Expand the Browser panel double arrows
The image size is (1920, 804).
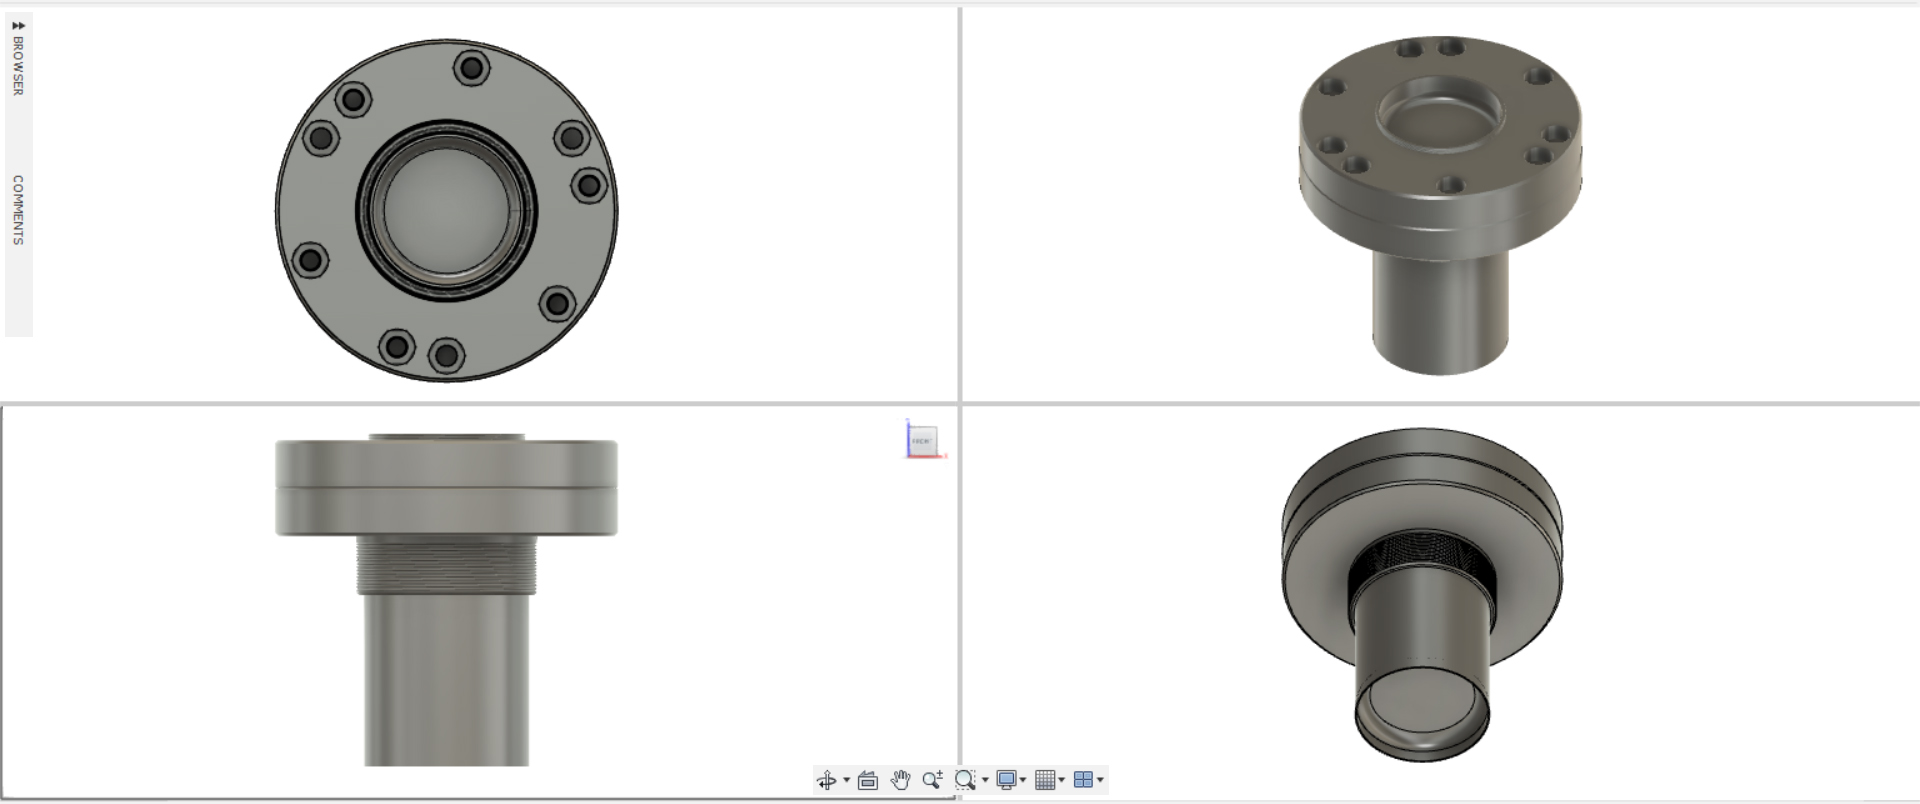coord(18,25)
